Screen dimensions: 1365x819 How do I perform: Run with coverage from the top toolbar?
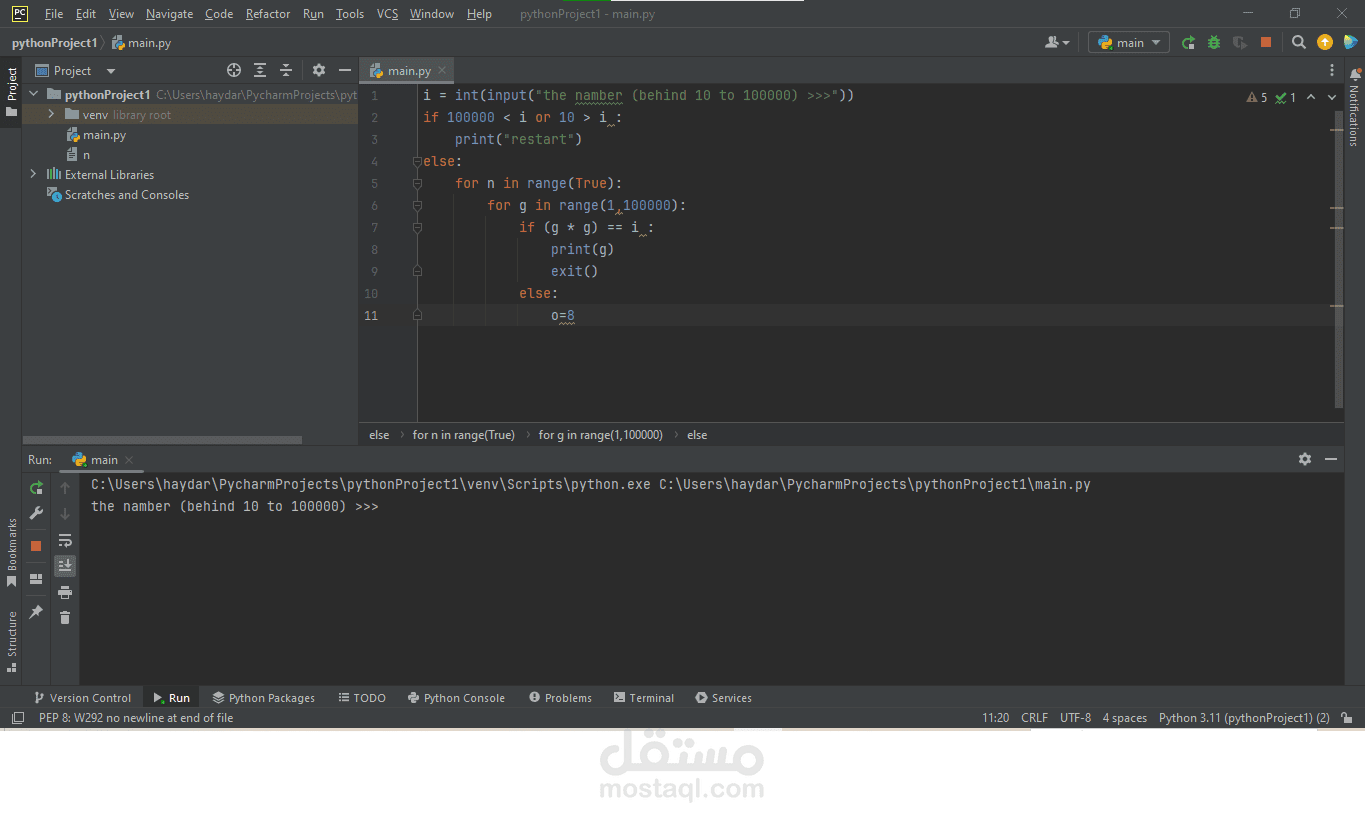(x=1240, y=43)
